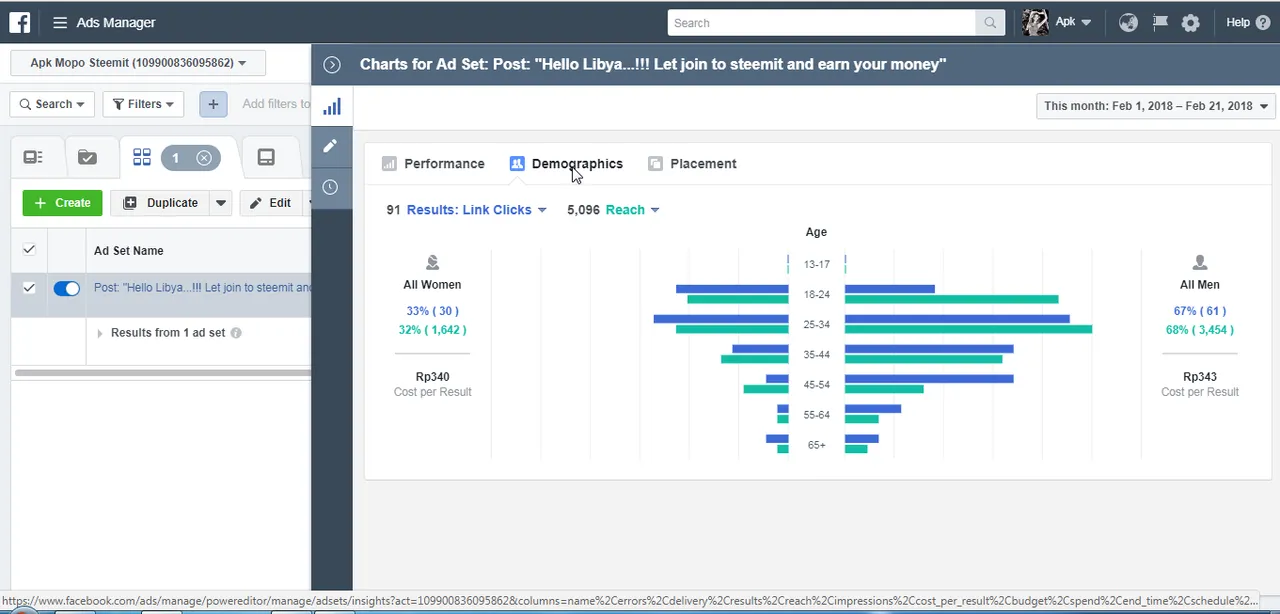Open the clock history pane icon
The image size is (1280, 614).
point(331,187)
